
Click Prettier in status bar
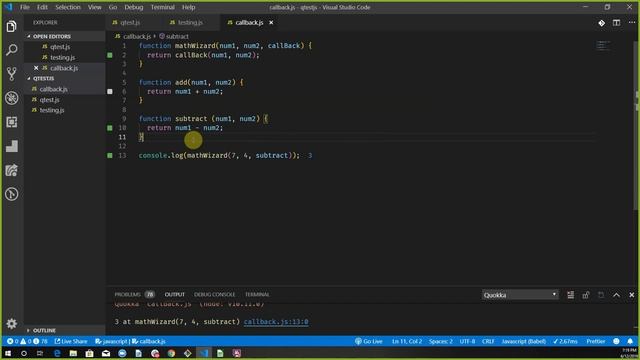(x=596, y=341)
